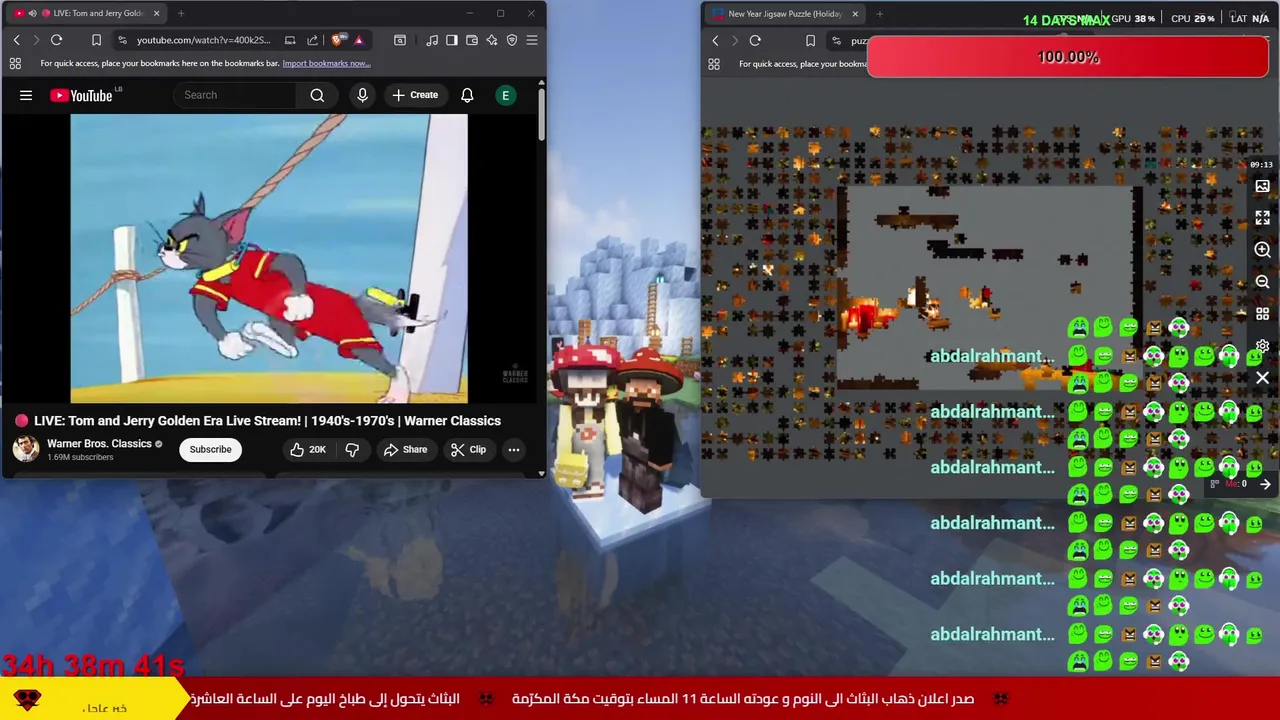Open the Brave Wallet icon
The height and width of the screenshot is (720, 1280).
(472, 40)
